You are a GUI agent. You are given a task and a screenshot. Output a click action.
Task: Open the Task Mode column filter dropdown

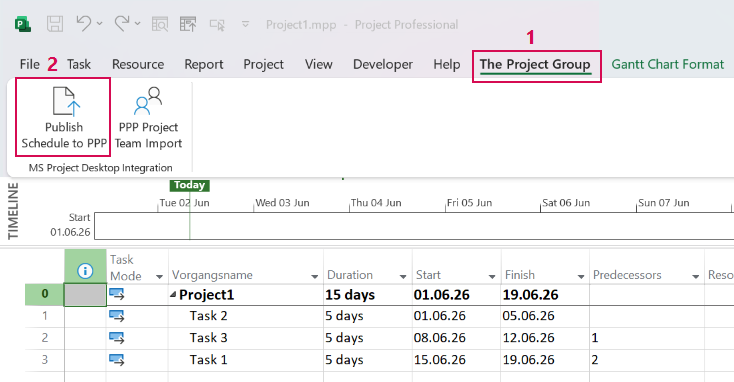pyautogui.click(x=159, y=277)
